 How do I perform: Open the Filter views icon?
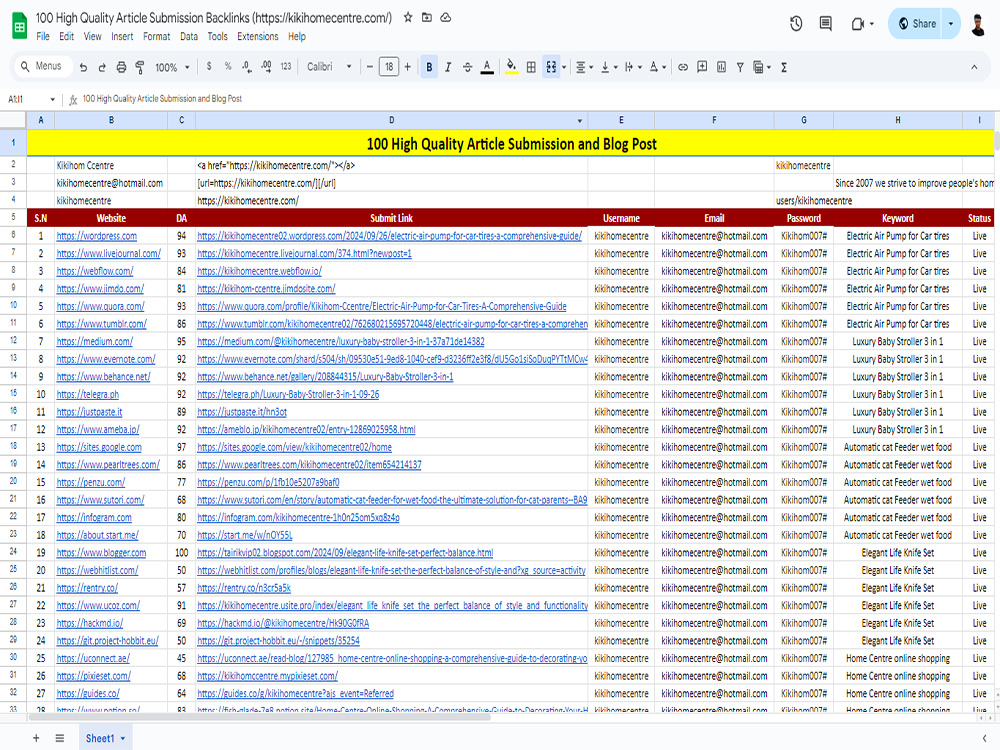(x=761, y=67)
